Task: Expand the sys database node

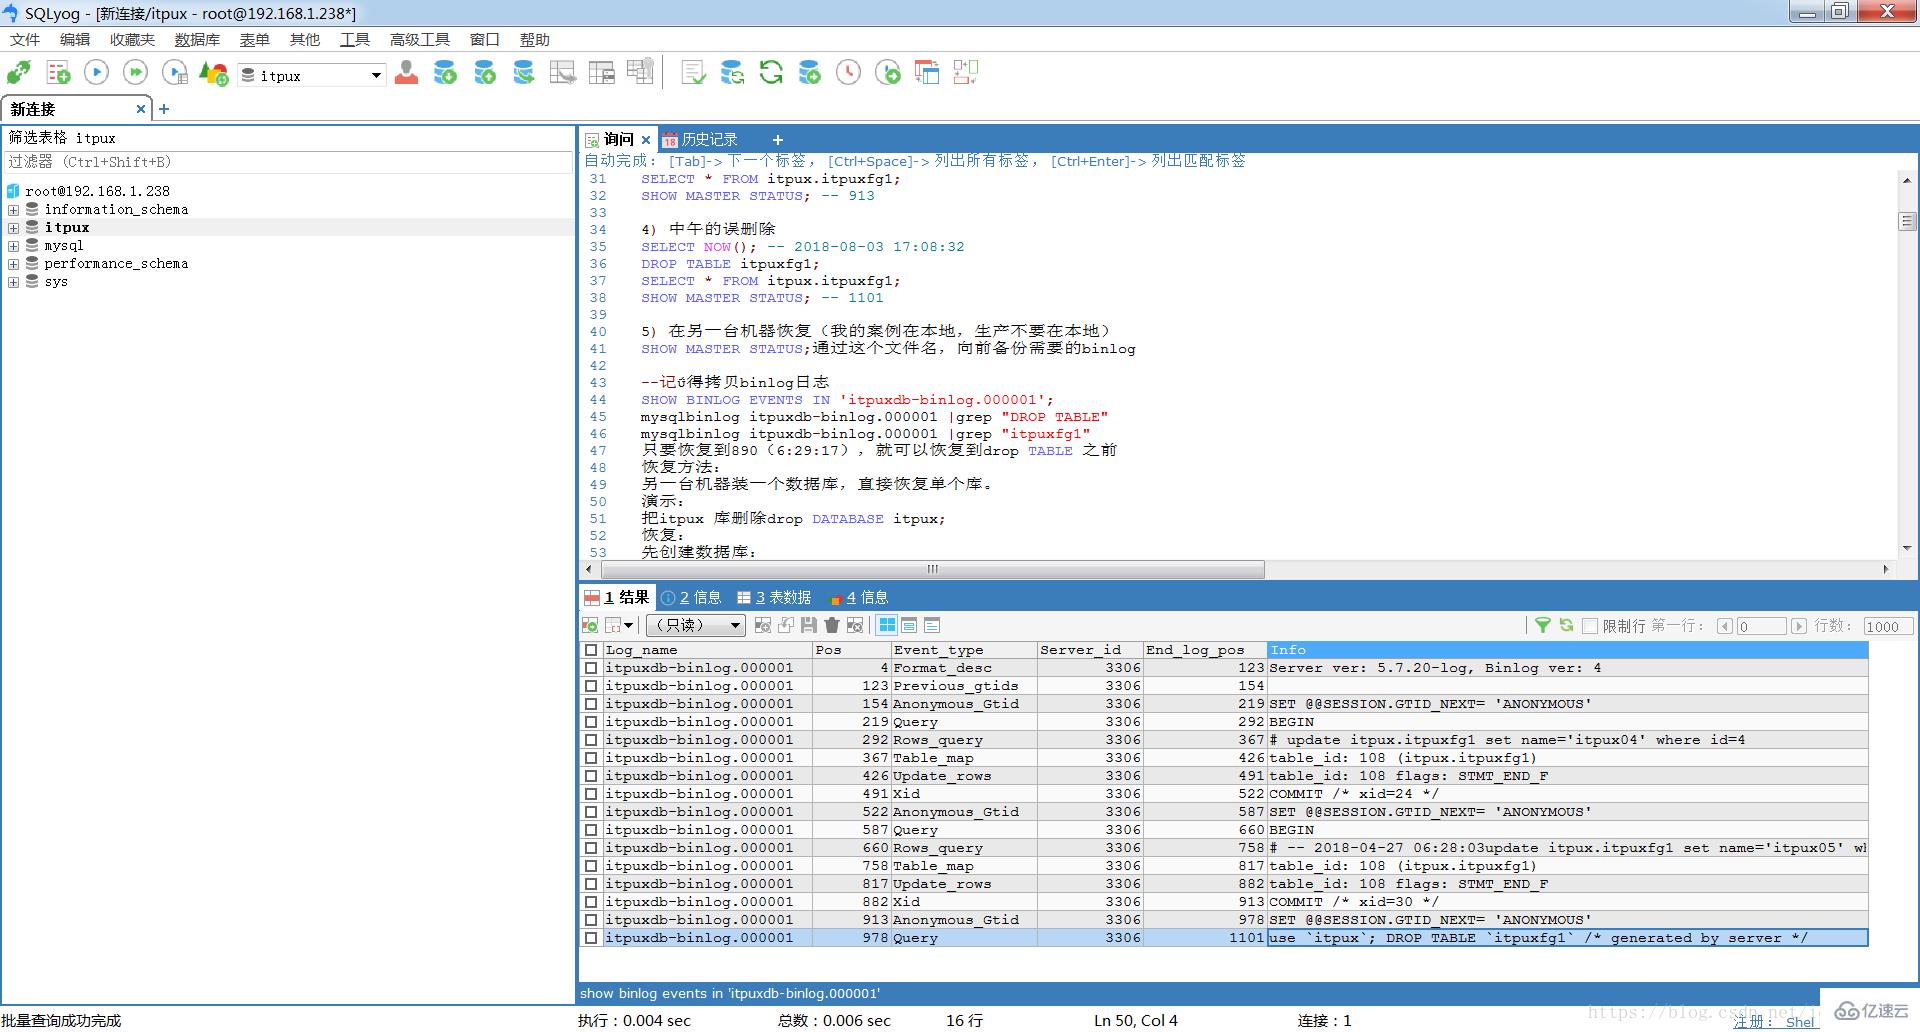Action: 13,282
